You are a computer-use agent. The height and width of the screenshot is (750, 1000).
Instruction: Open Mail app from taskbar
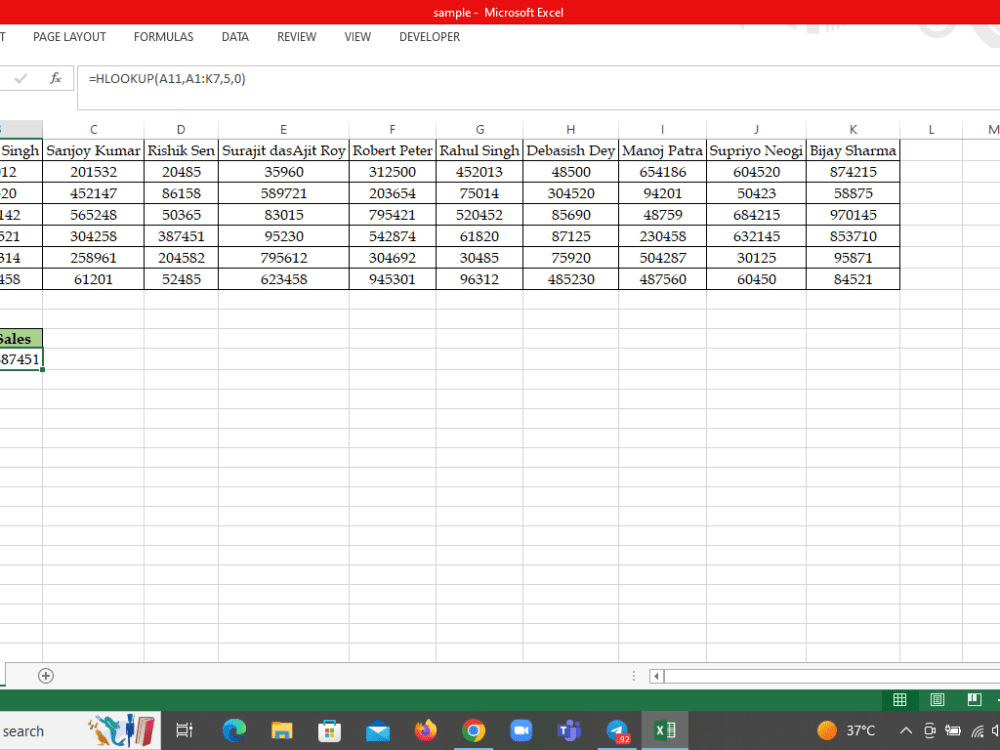pos(378,731)
